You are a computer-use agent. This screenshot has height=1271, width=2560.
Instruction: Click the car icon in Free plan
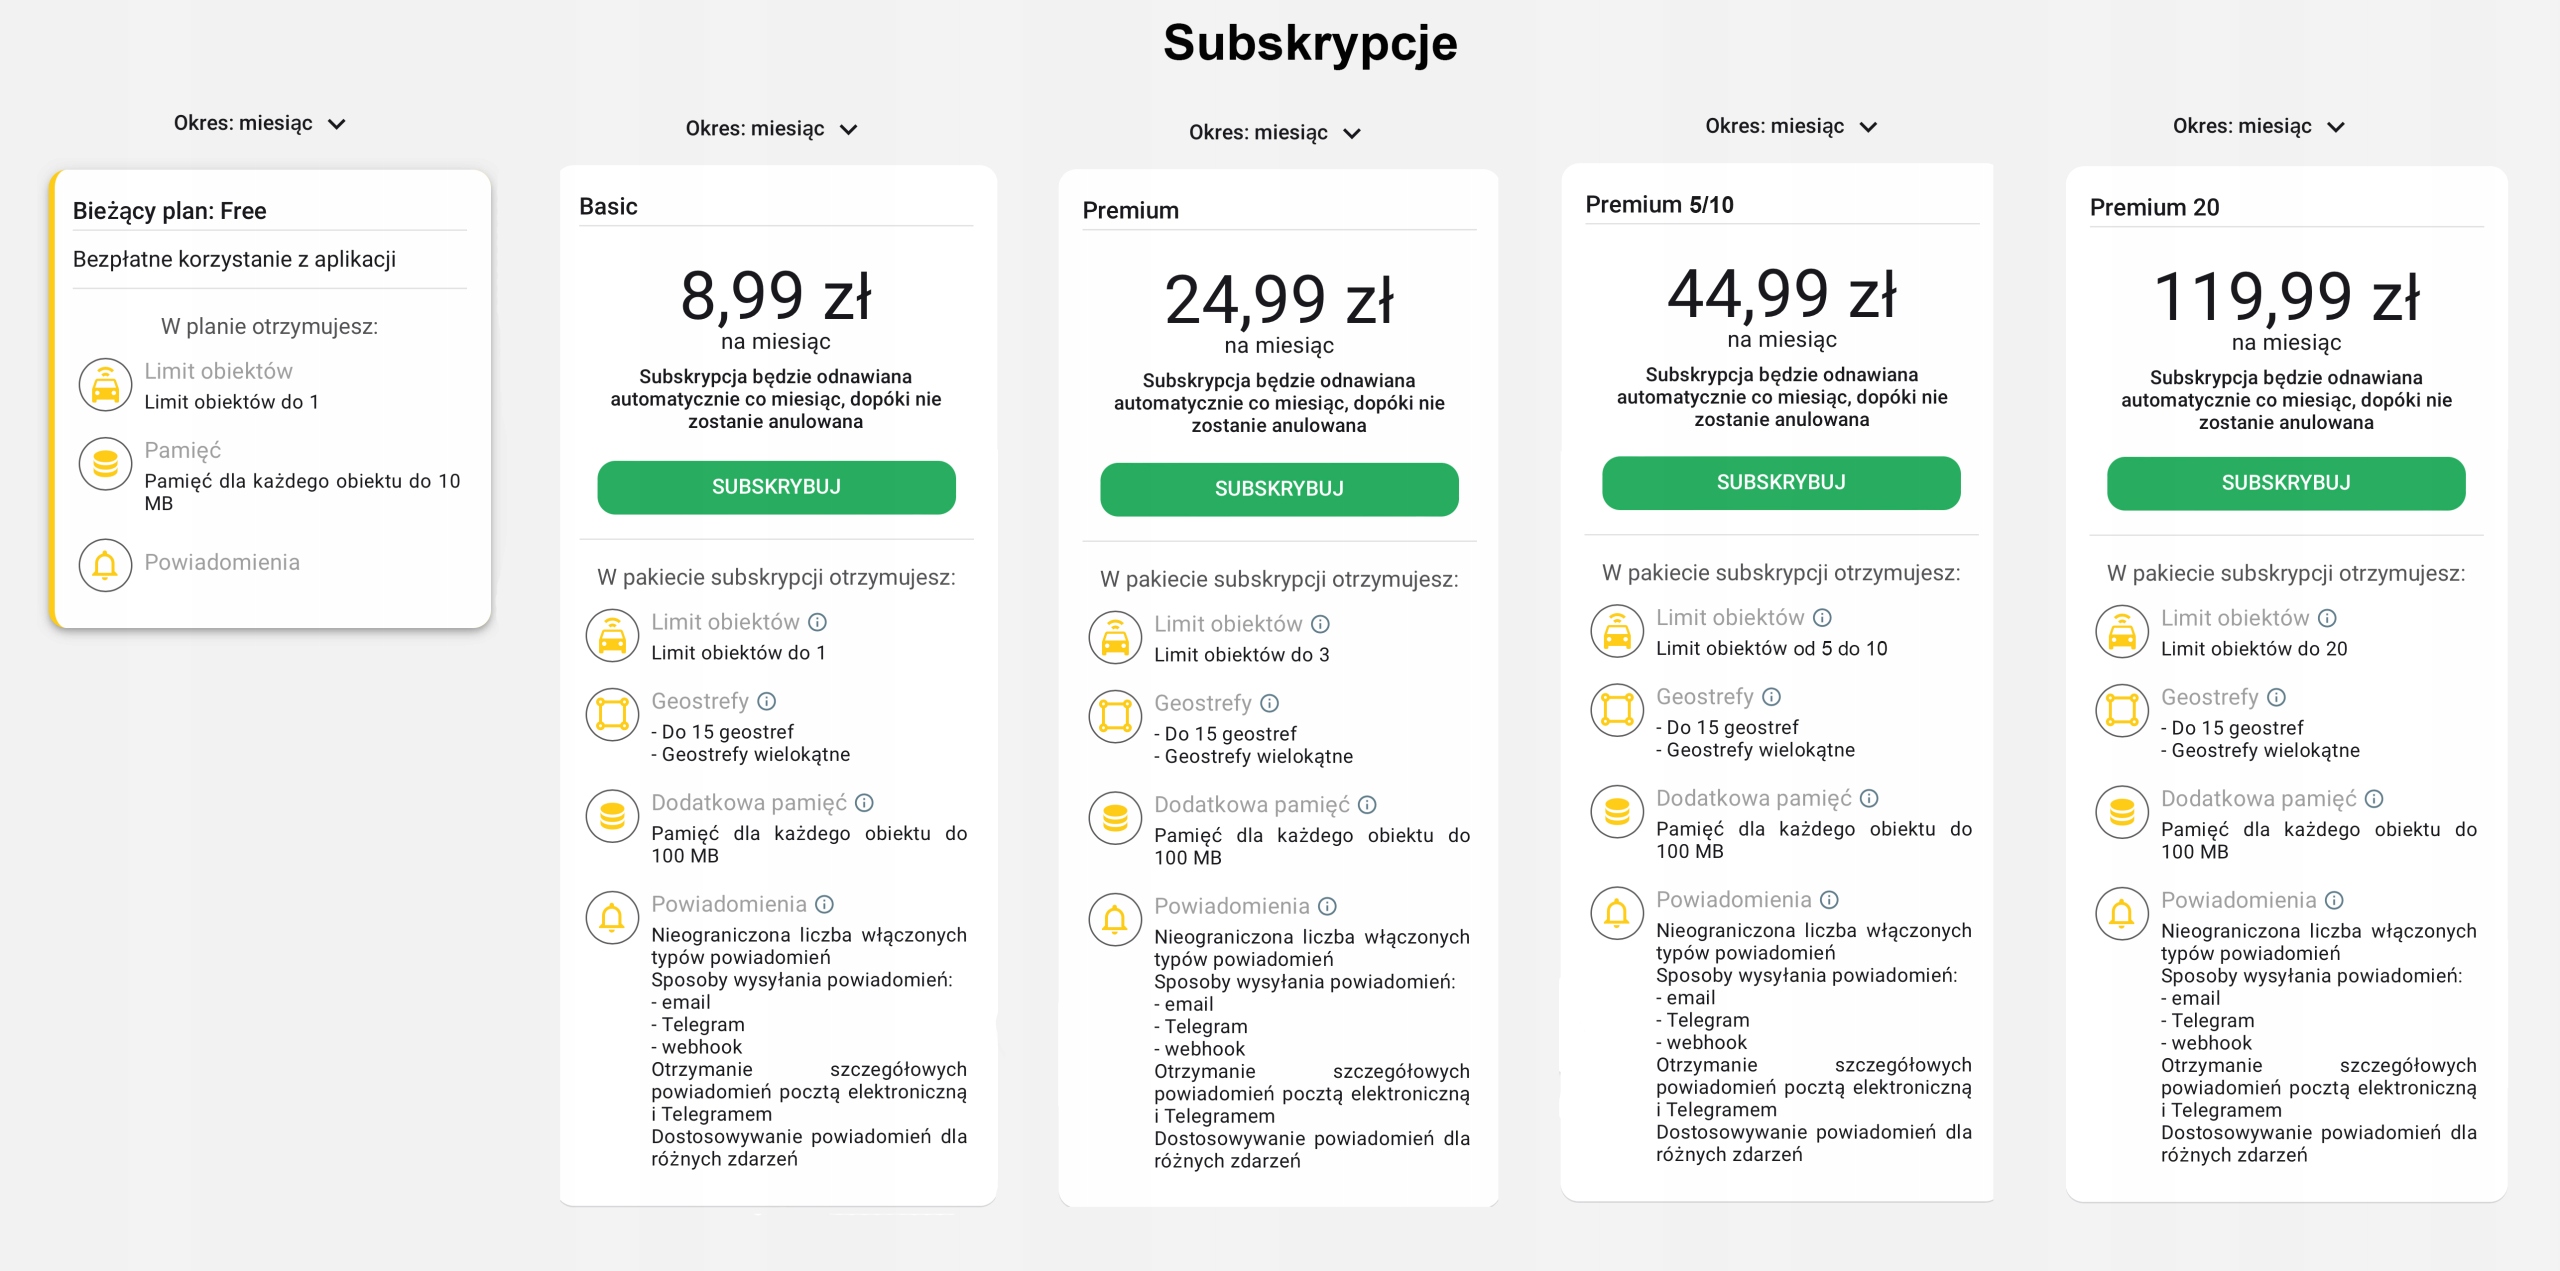click(x=105, y=385)
